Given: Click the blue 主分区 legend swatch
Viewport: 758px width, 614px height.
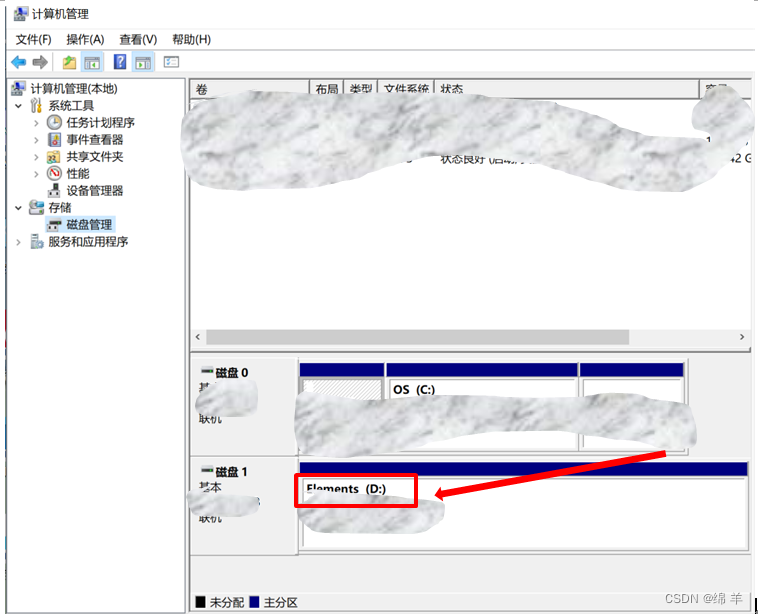Looking at the screenshot, I should pos(254,602).
